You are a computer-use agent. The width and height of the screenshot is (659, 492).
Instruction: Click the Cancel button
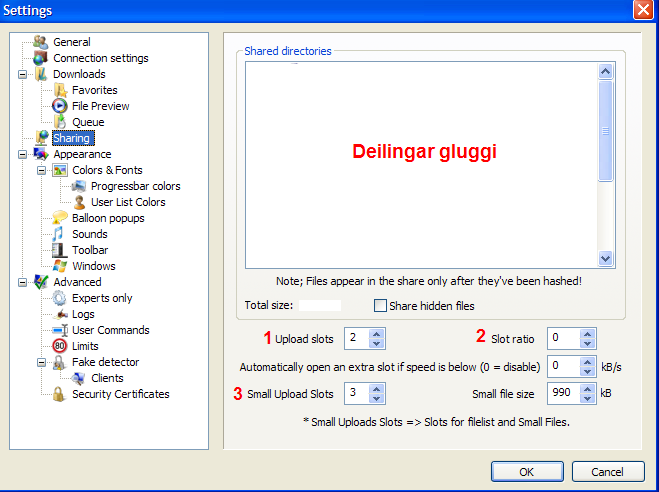tap(607, 471)
